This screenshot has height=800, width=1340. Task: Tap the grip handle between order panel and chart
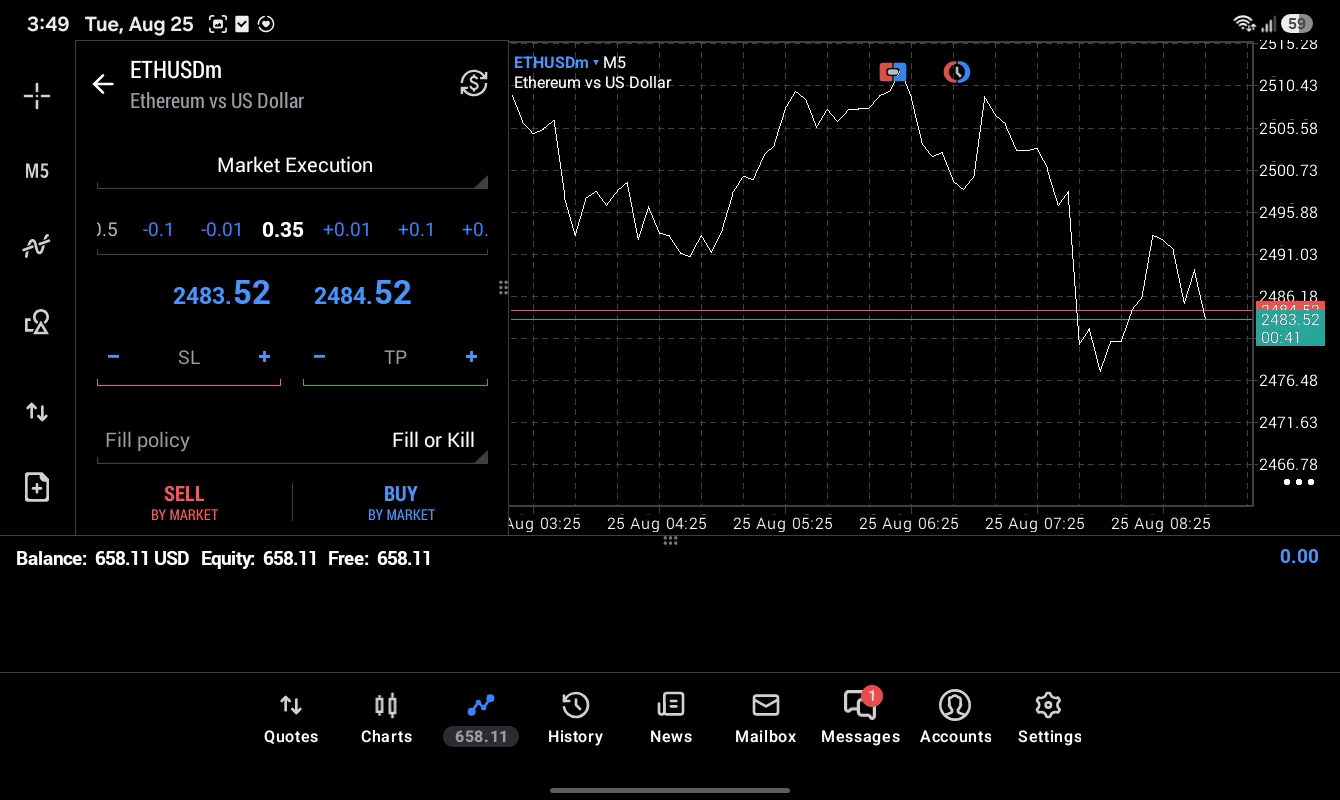click(503, 288)
